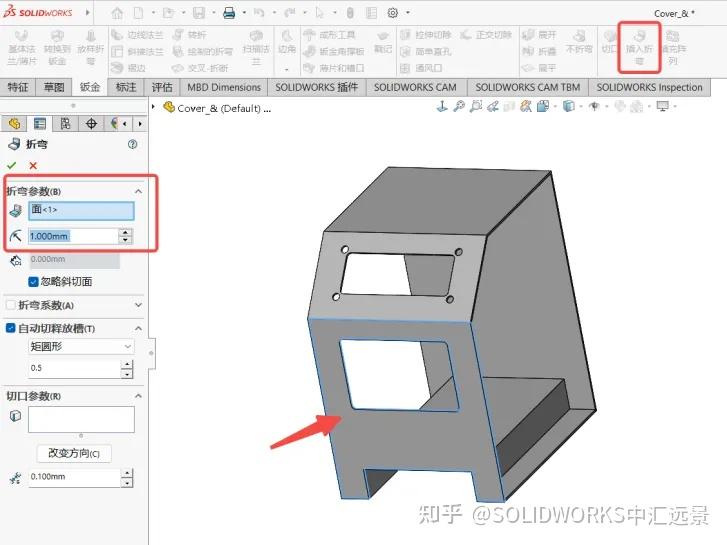Increase bend radius with spinner arrows
727x545 pixels.
(x=125, y=232)
